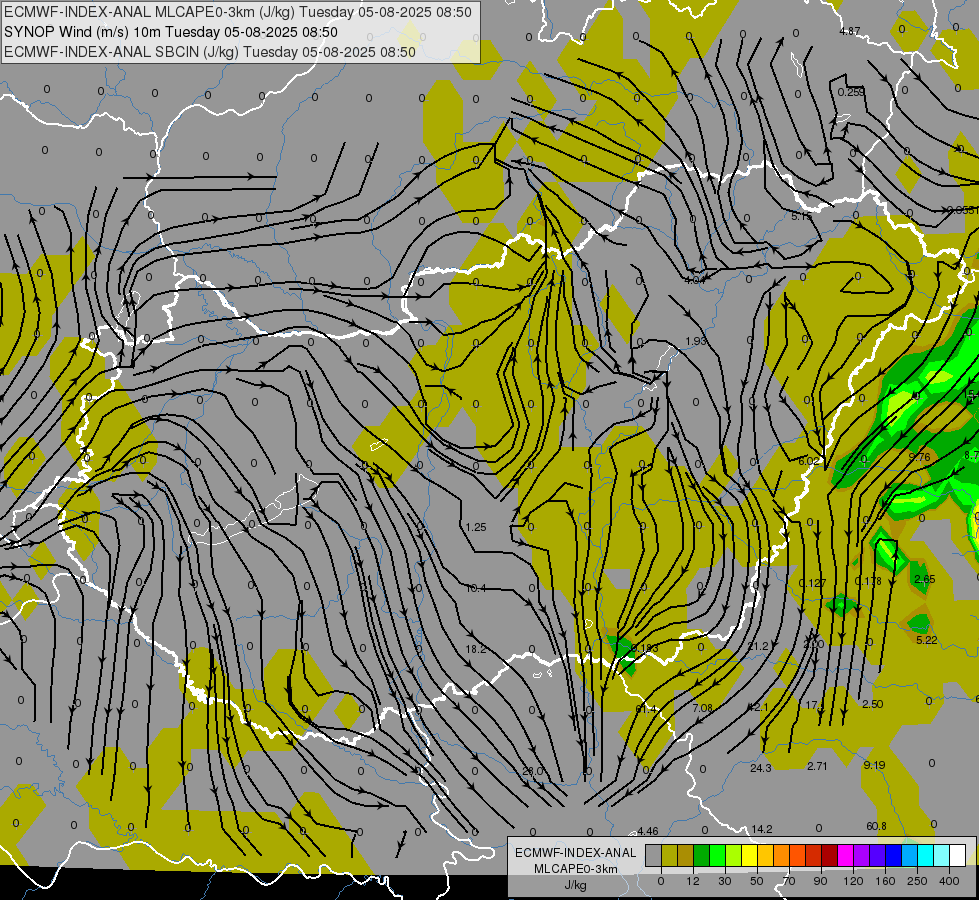Viewport: 979px width, 900px height.
Task: Click the map value 0.259
Action: 851,92
